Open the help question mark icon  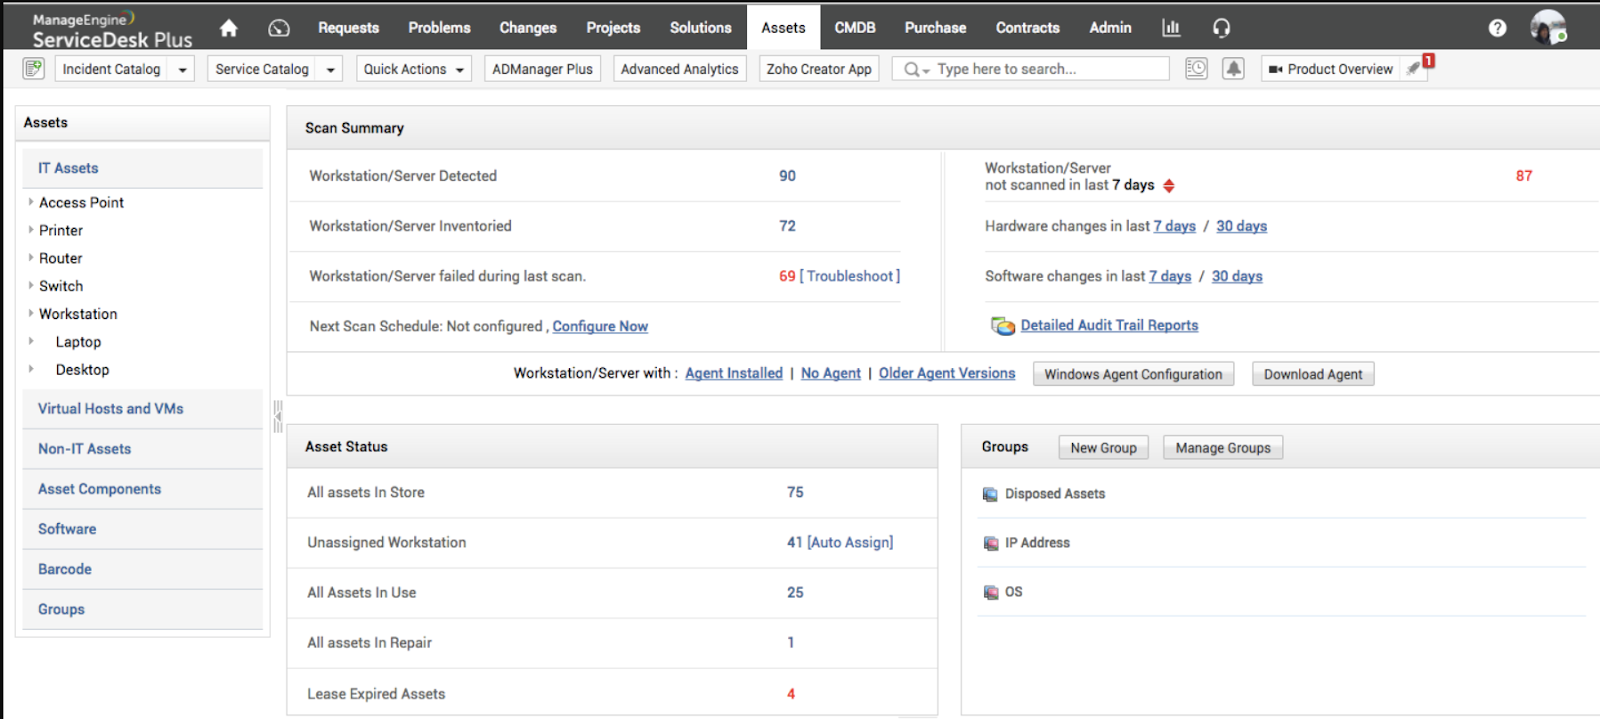[1497, 28]
